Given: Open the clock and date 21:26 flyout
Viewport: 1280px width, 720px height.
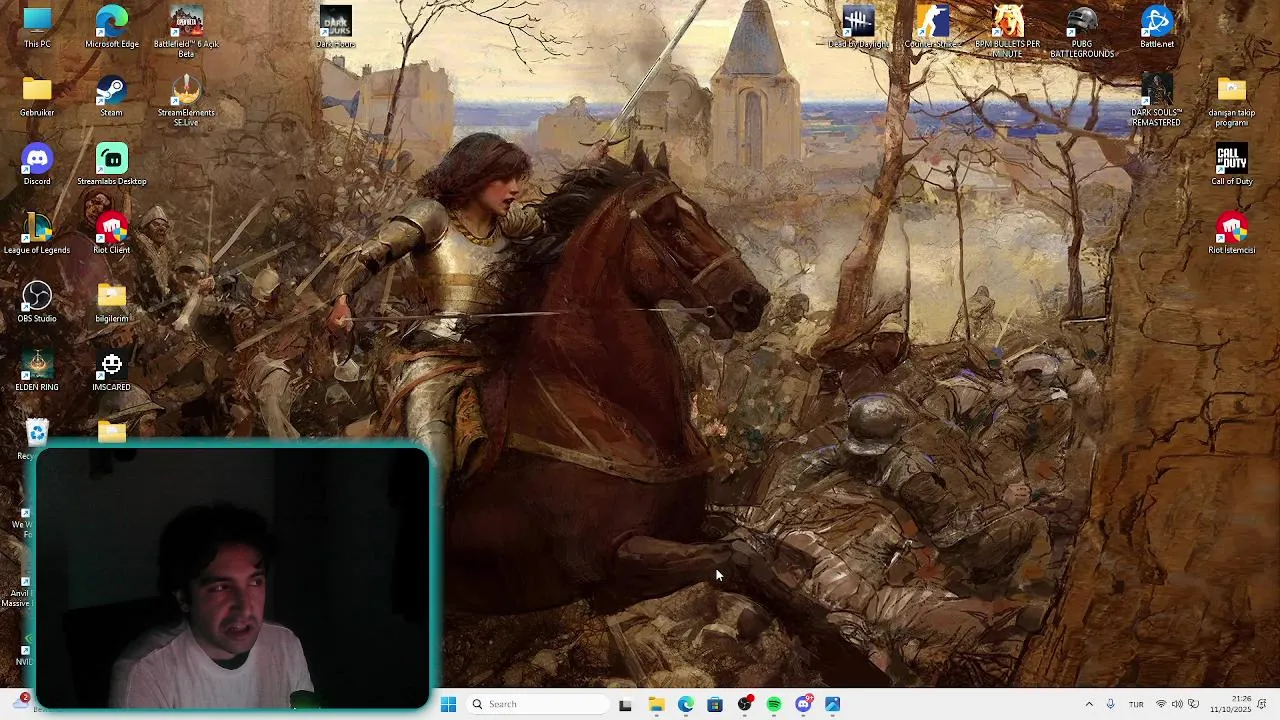Looking at the screenshot, I should (1231, 704).
